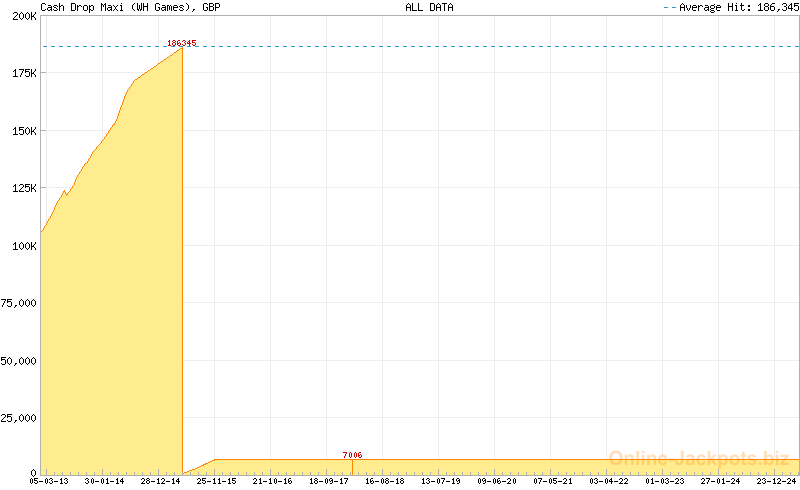Click the 75,000 y-axis label
This screenshot has height=490, width=800.
[x=20, y=303]
